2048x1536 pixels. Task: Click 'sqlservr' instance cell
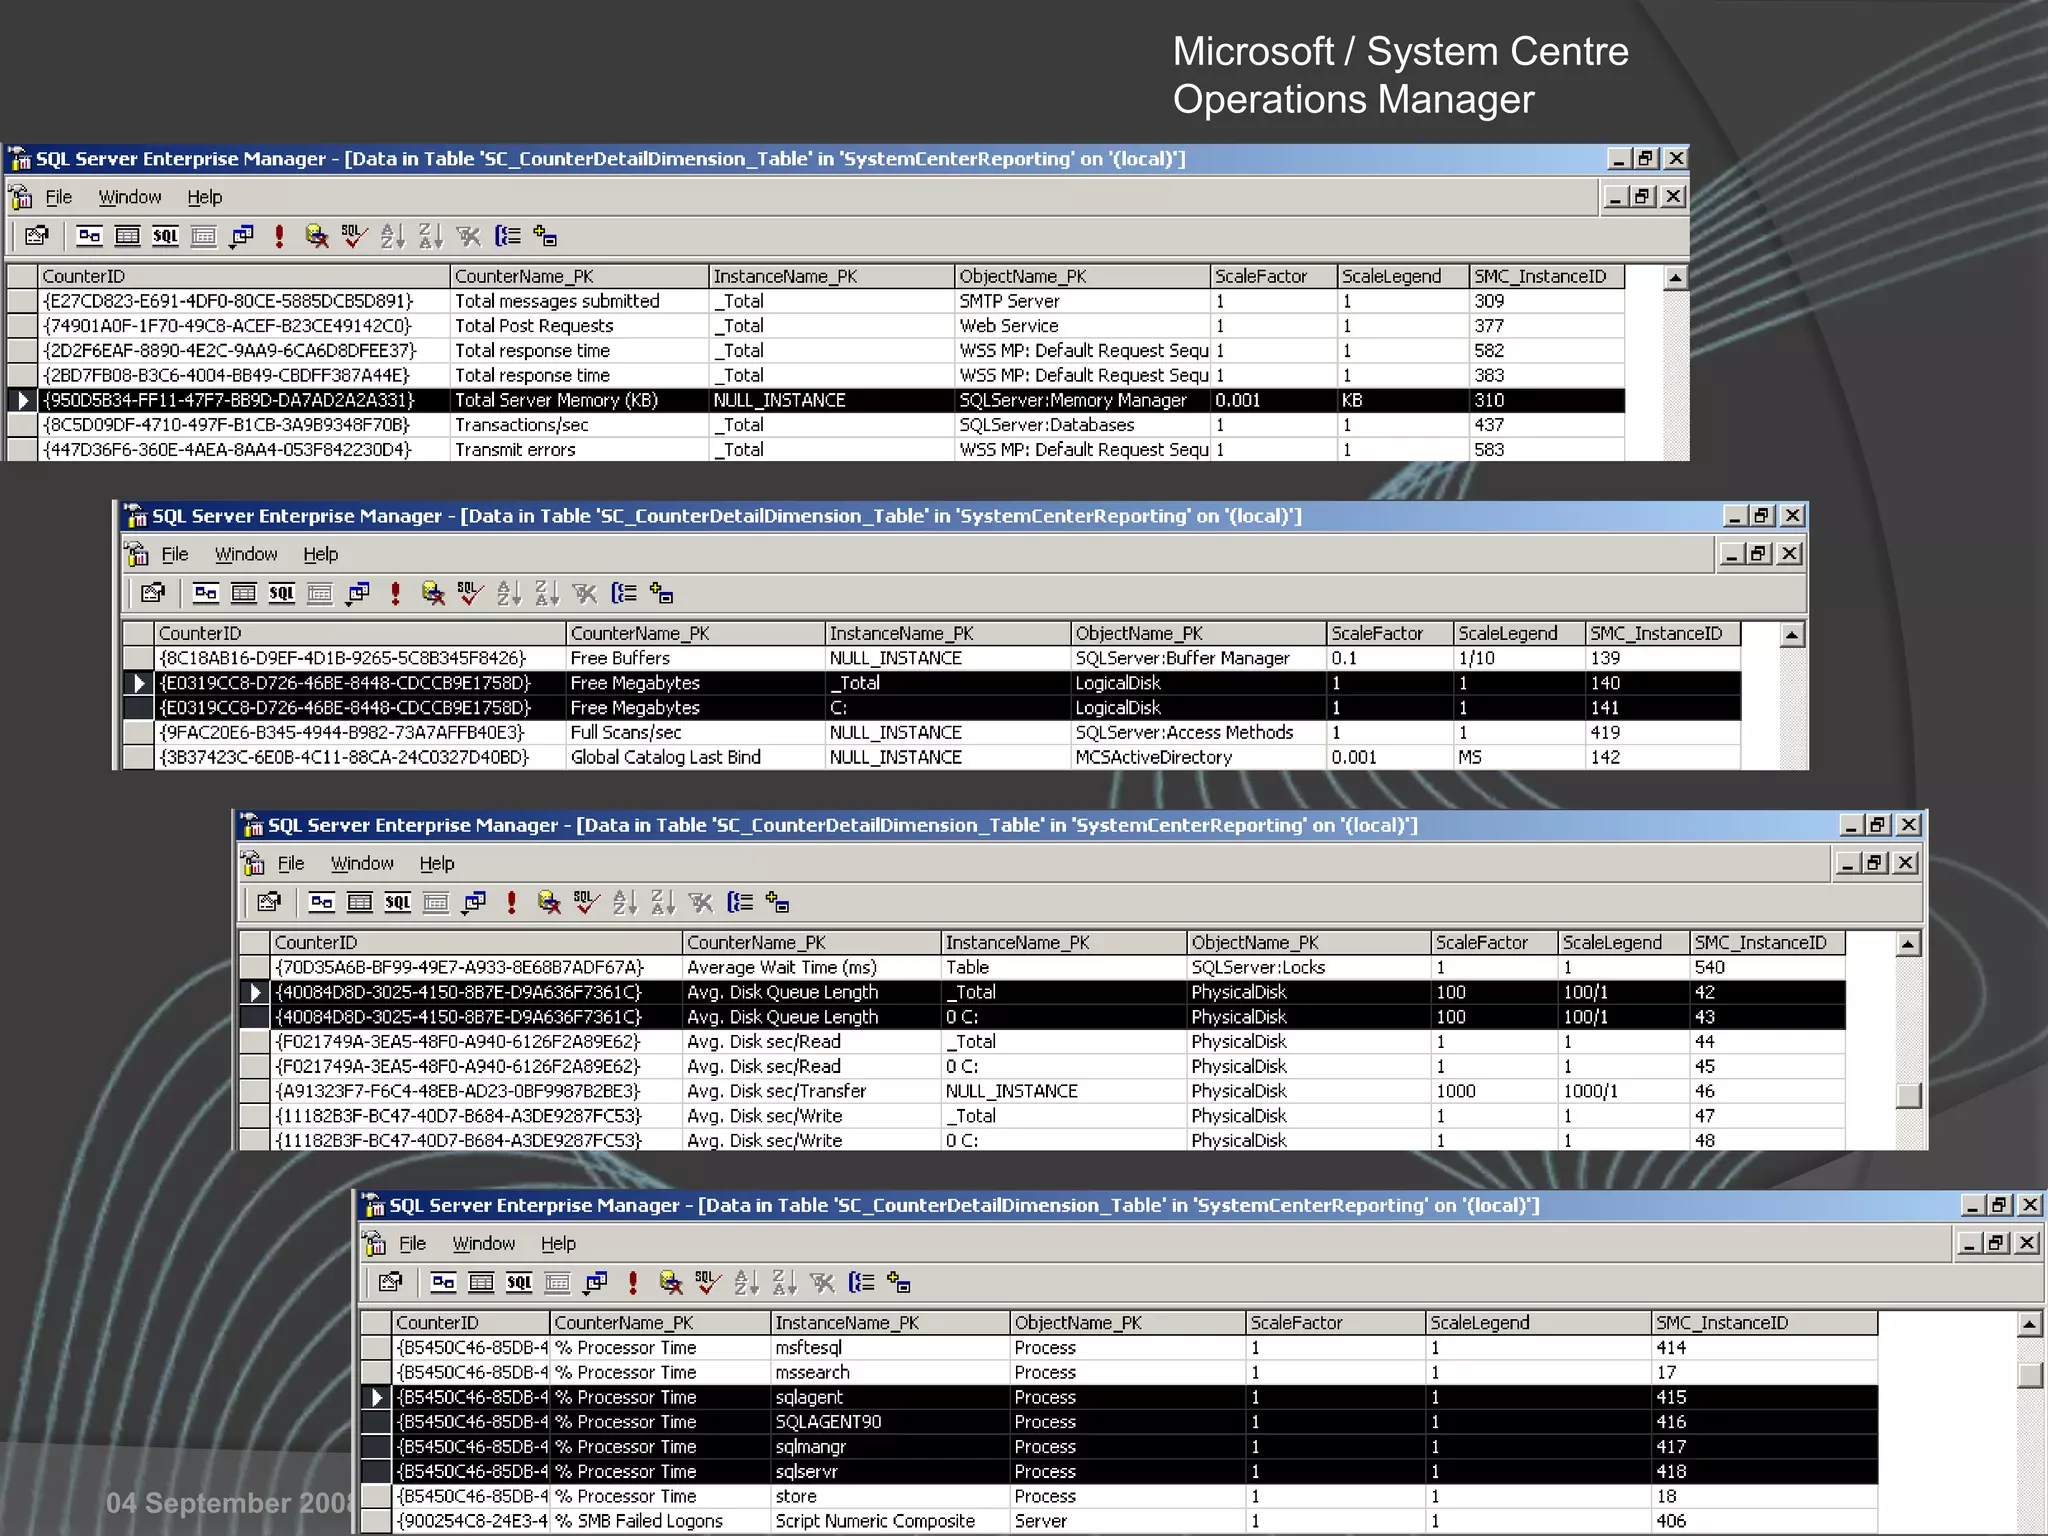pos(890,1471)
